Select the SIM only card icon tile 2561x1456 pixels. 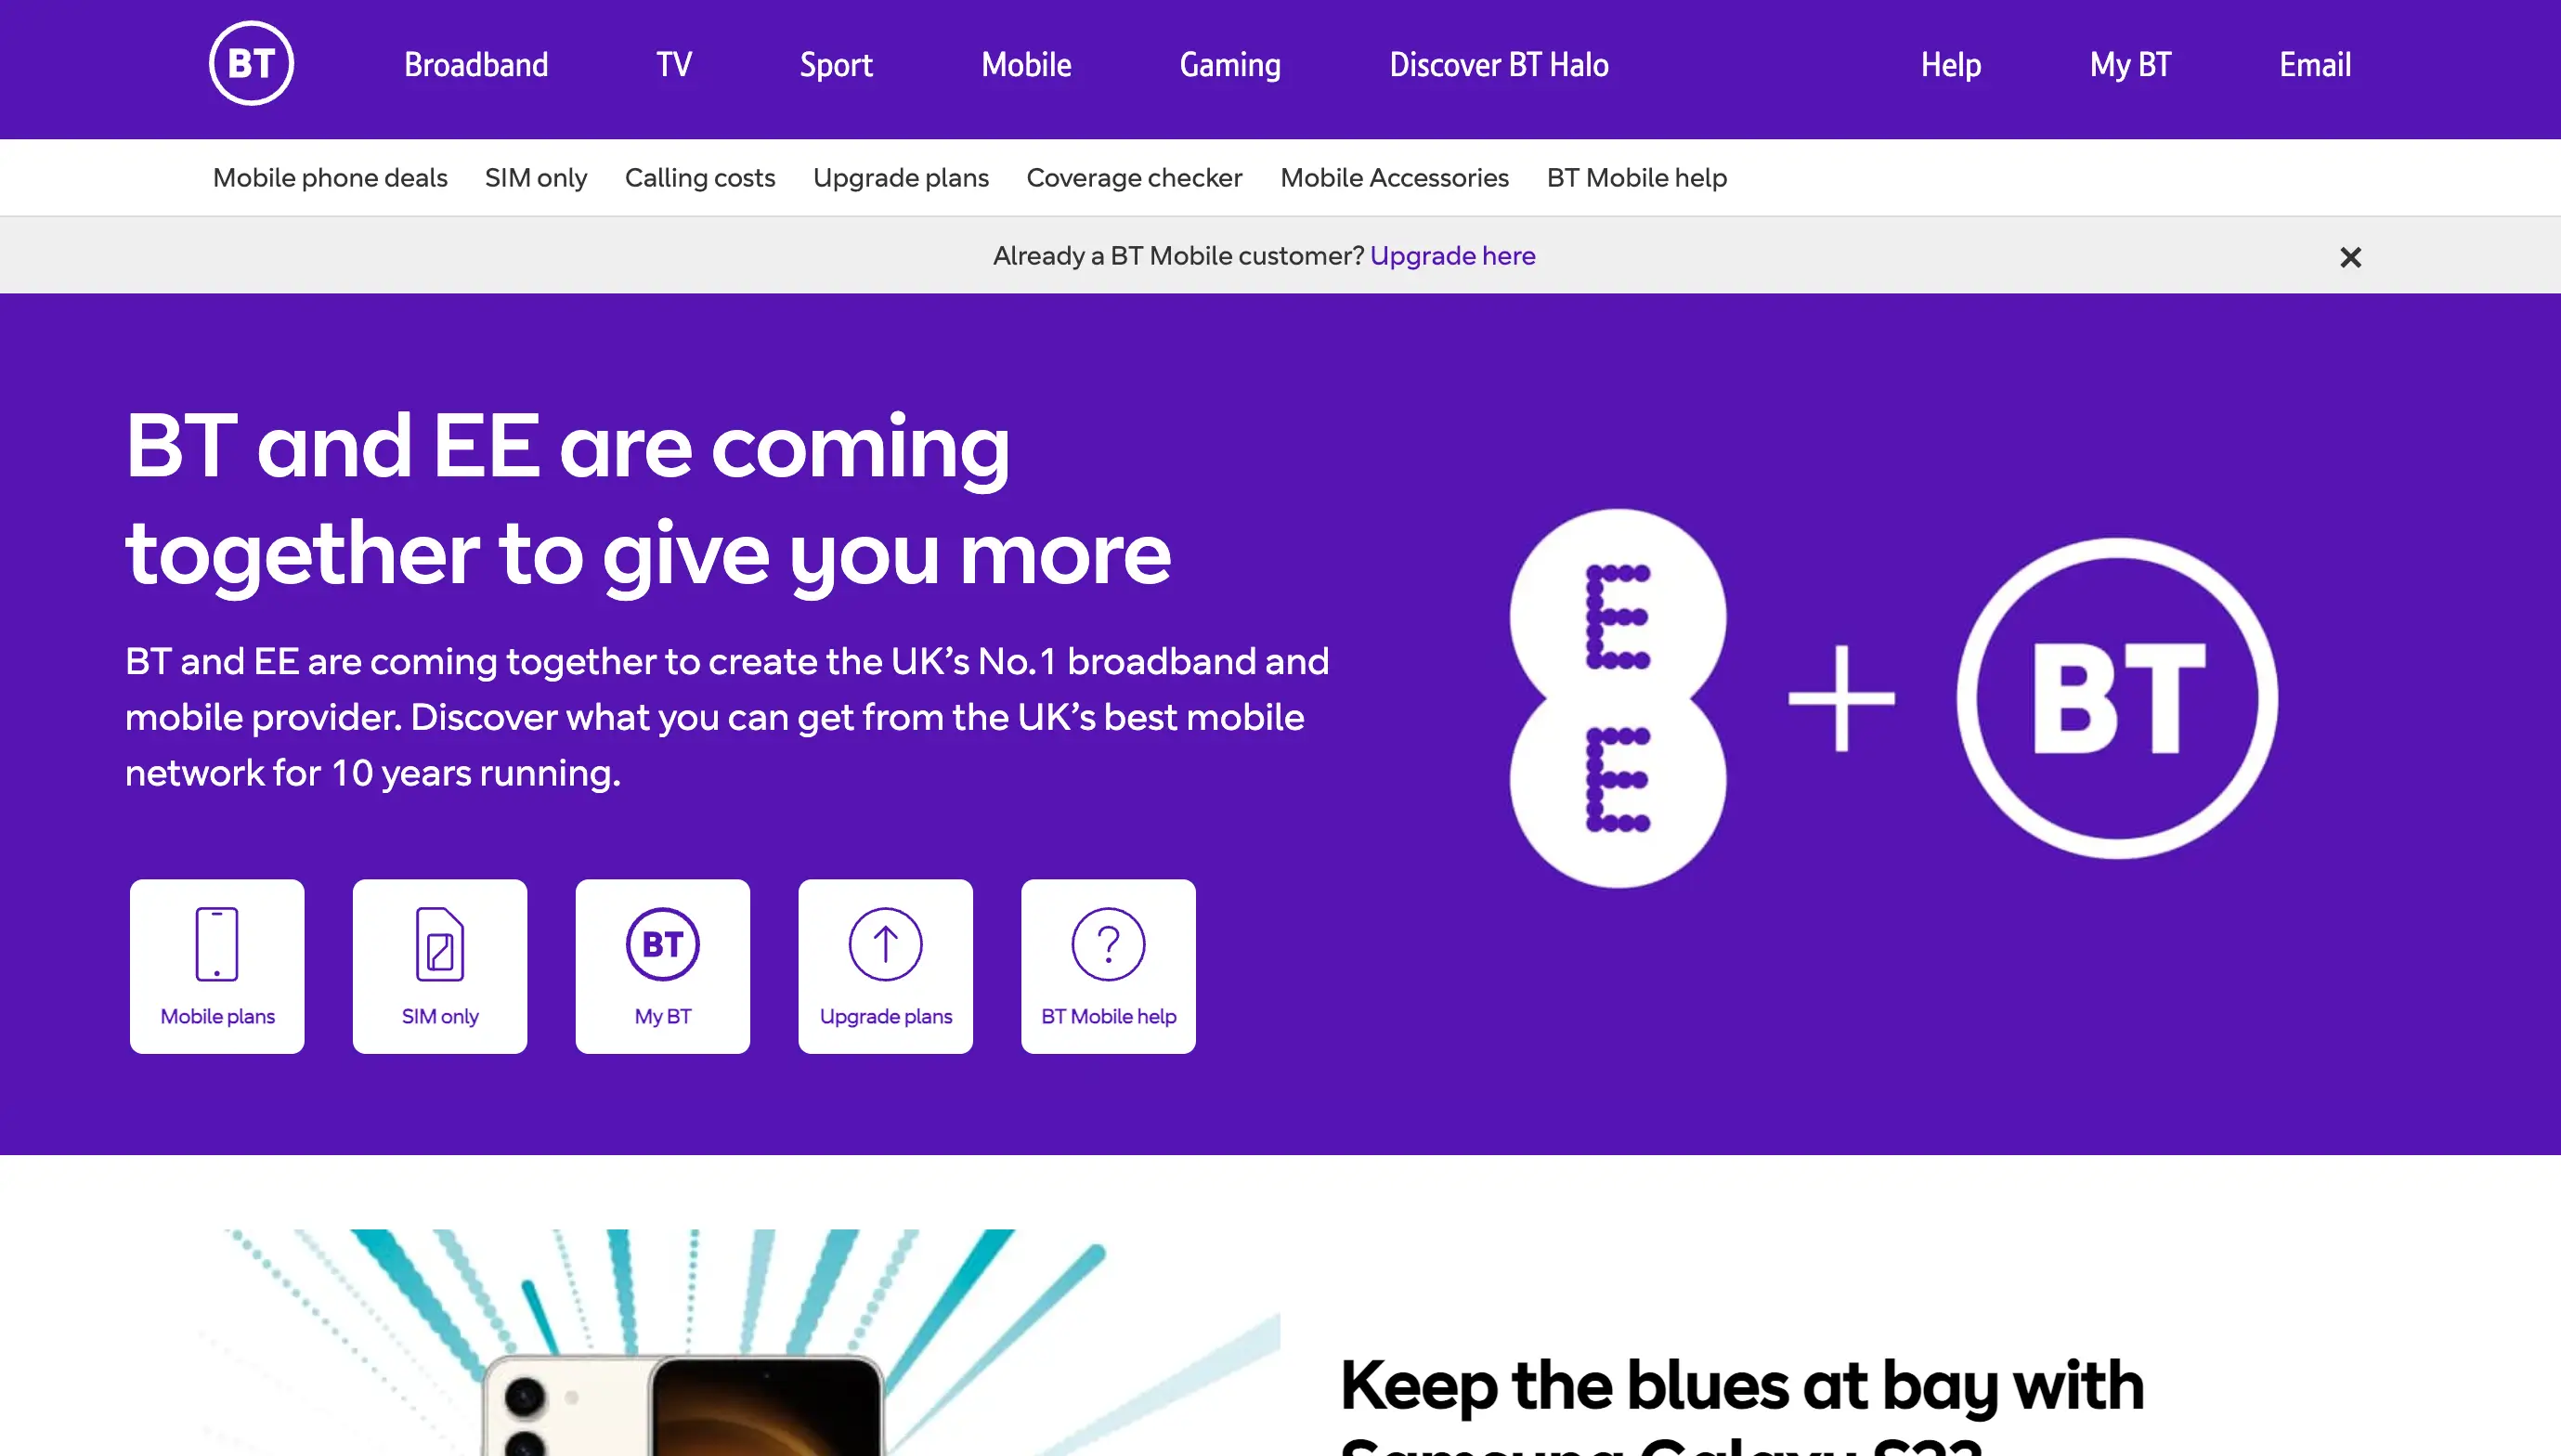tap(440, 966)
